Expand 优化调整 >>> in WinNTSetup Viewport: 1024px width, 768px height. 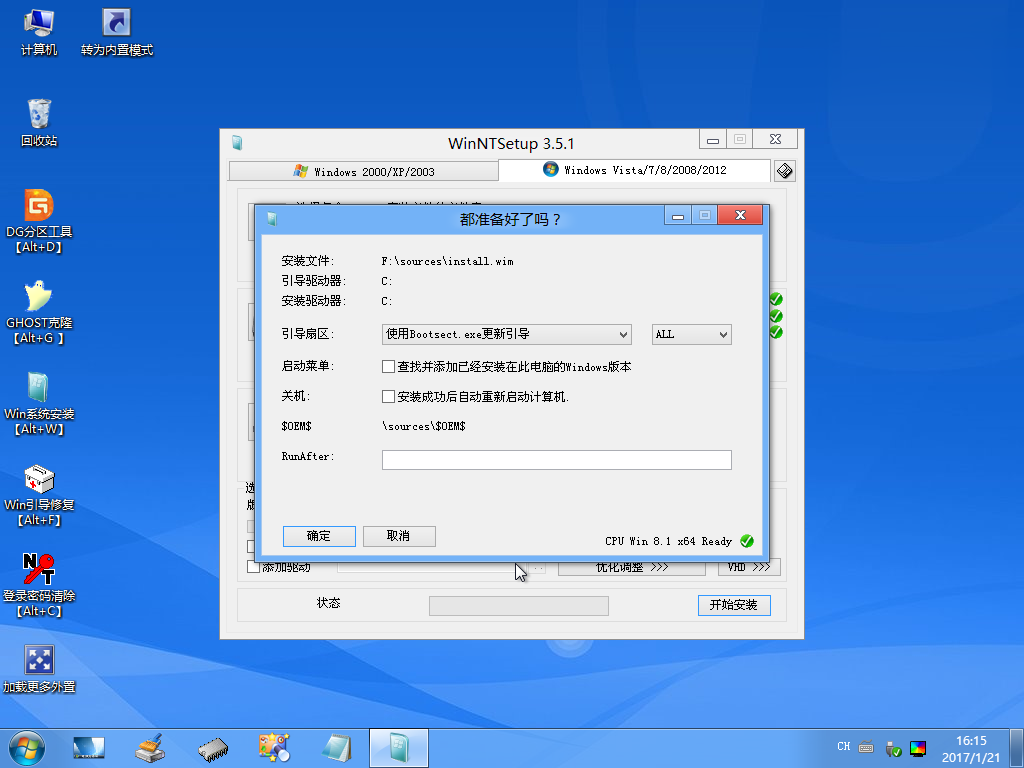pyautogui.click(x=632, y=567)
